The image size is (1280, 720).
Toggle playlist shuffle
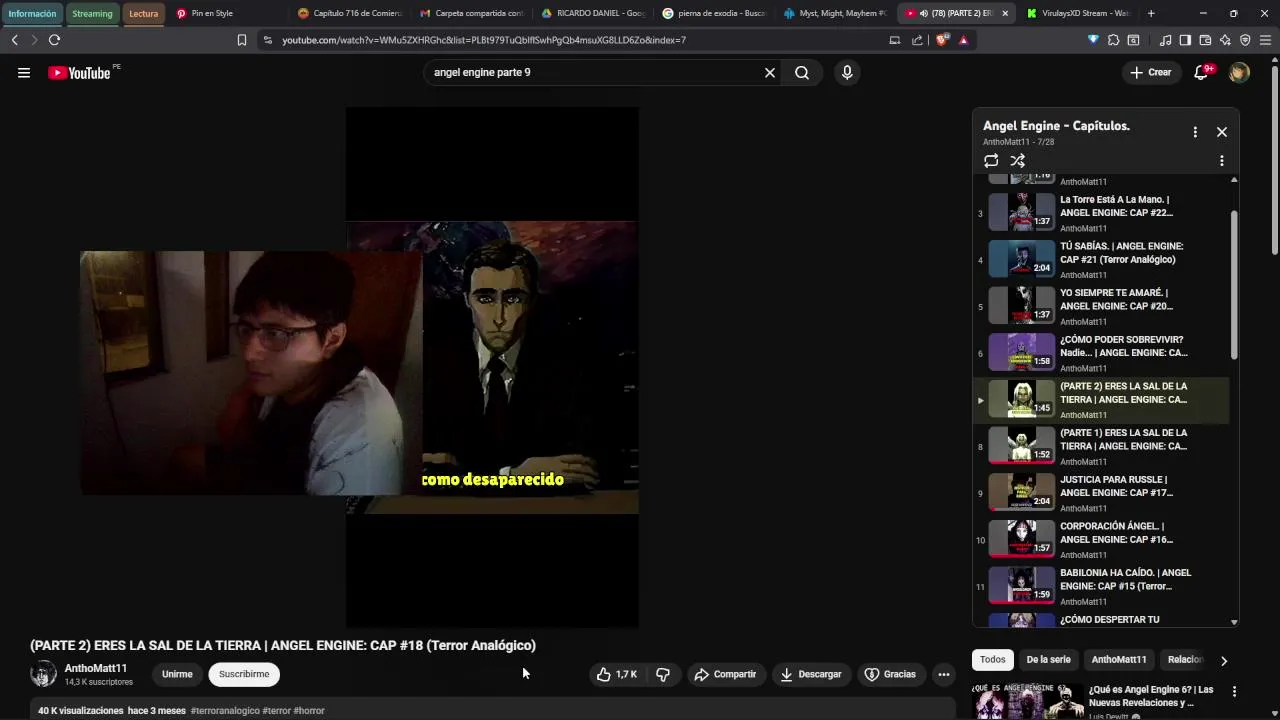click(1017, 160)
